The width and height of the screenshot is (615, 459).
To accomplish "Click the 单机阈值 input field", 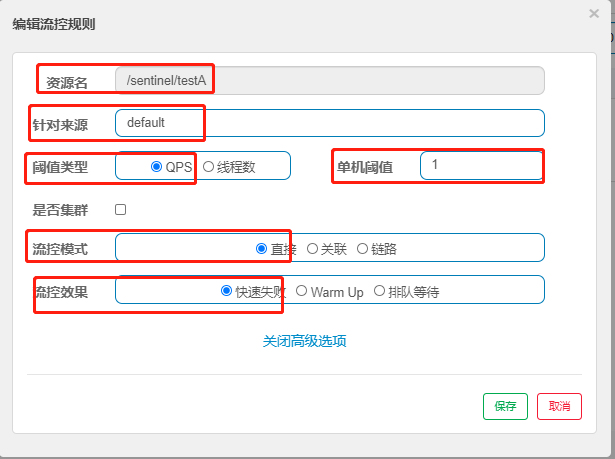I will pos(482,166).
